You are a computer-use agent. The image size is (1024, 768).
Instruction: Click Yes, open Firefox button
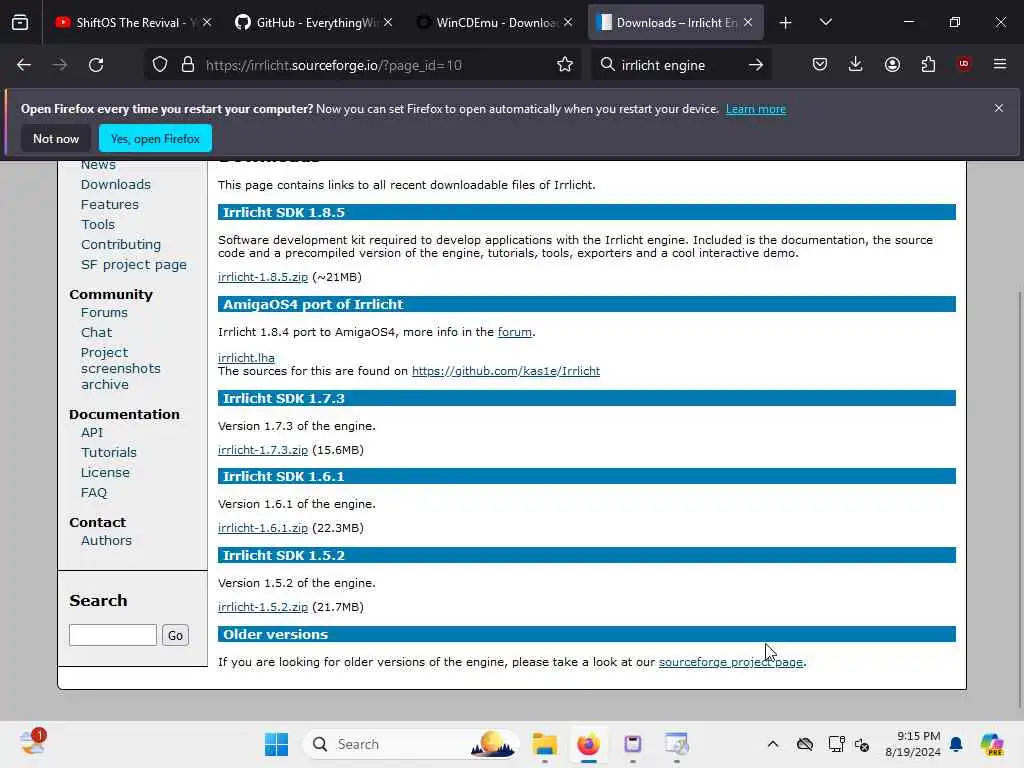tap(155, 139)
